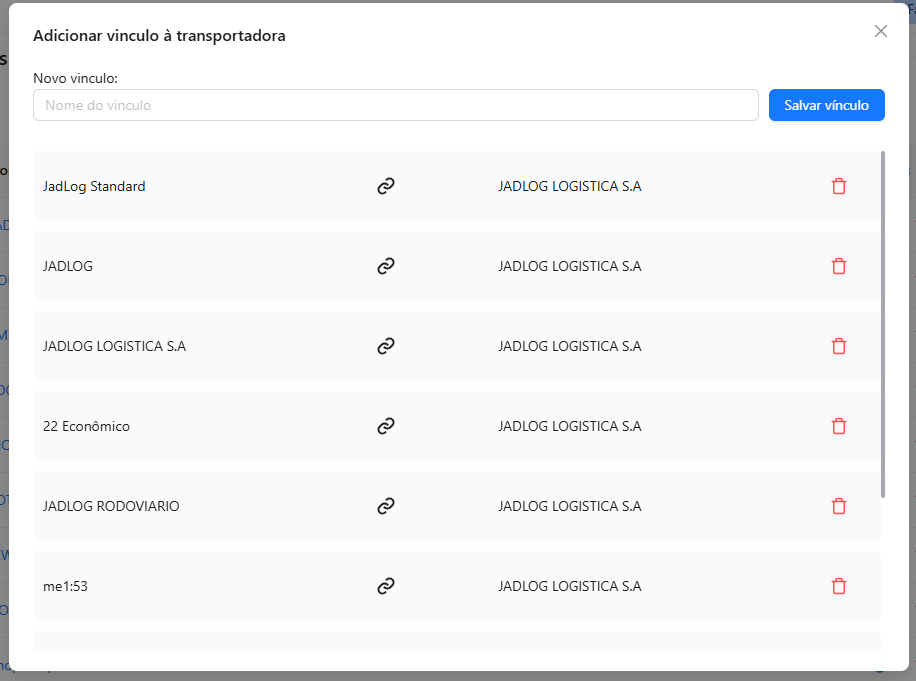Close the Adicionar vínculo dialog

pyautogui.click(x=881, y=31)
